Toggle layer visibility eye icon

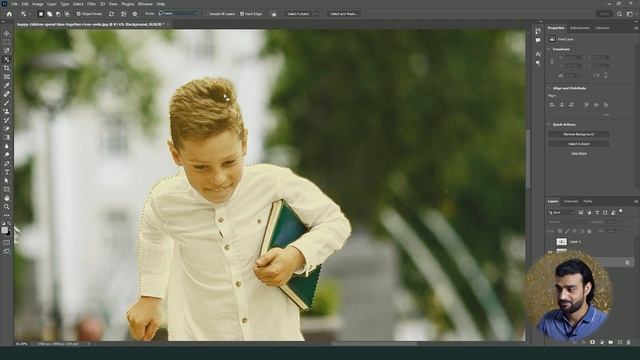click(x=550, y=252)
